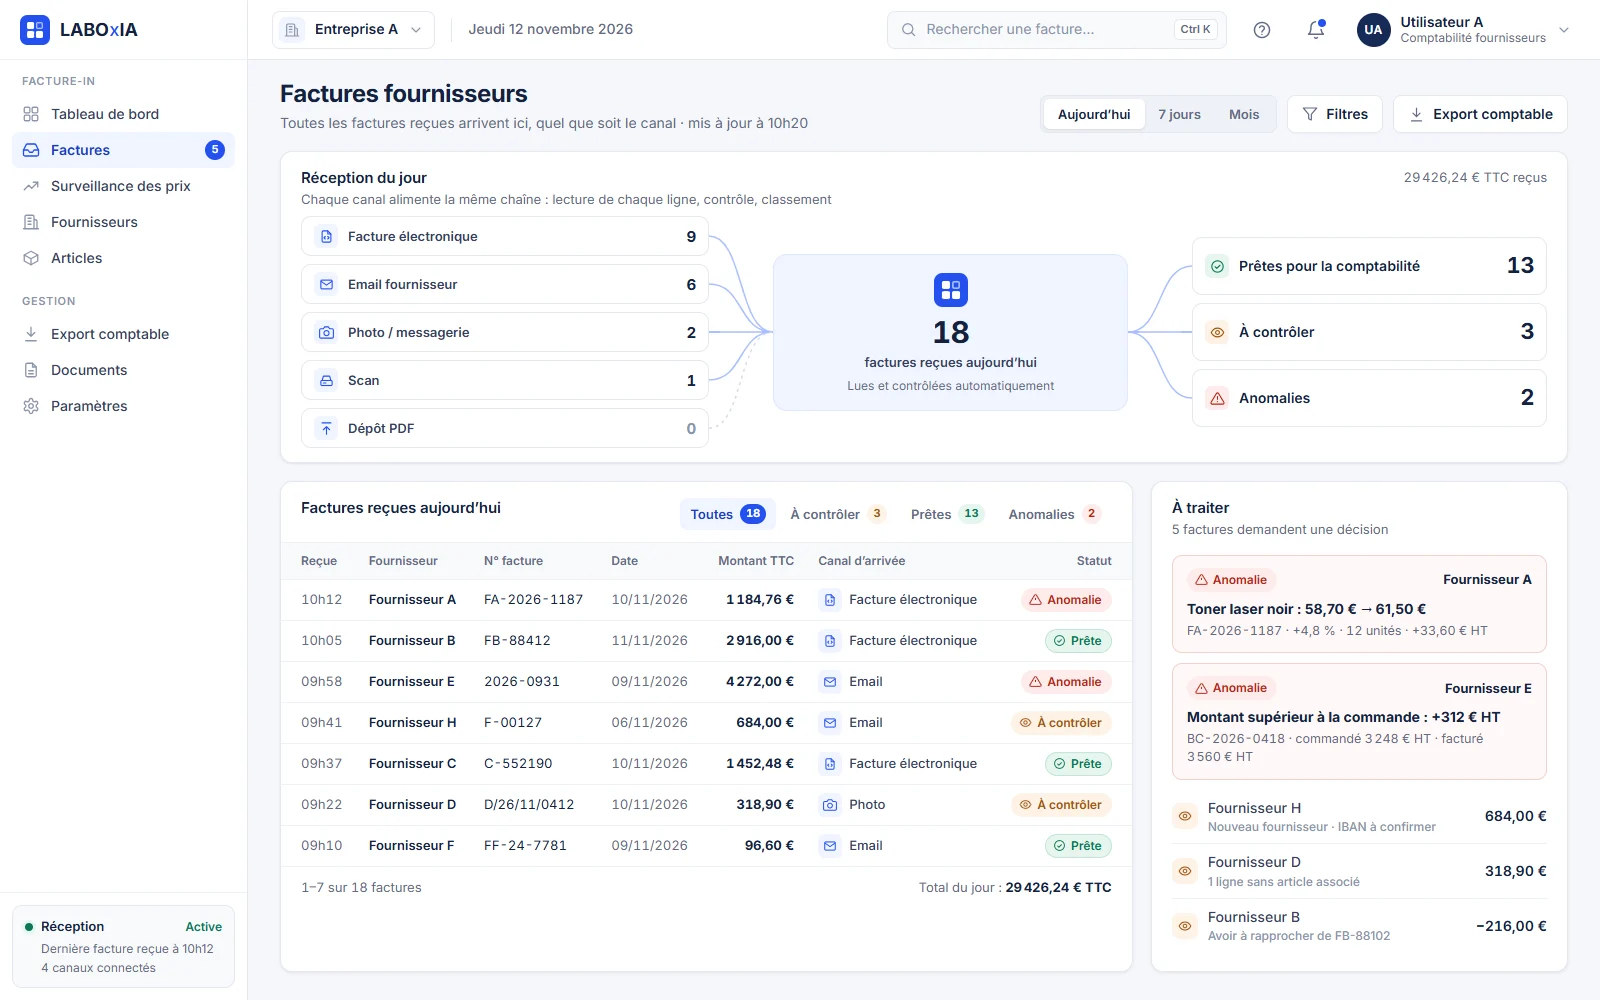The image size is (1600, 1000).
Task: Click the UA user avatar
Action: (x=1373, y=30)
